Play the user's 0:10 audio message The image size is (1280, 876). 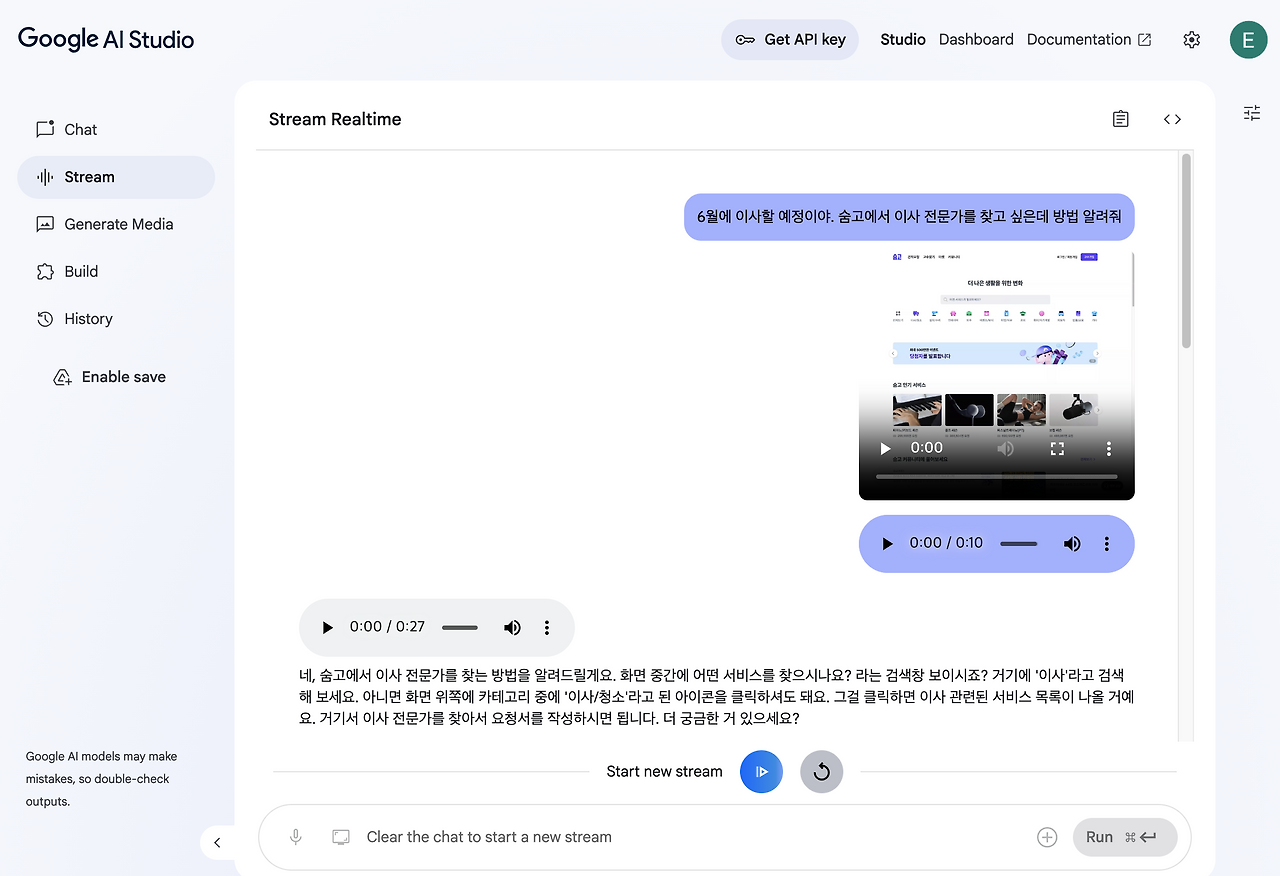click(886, 543)
